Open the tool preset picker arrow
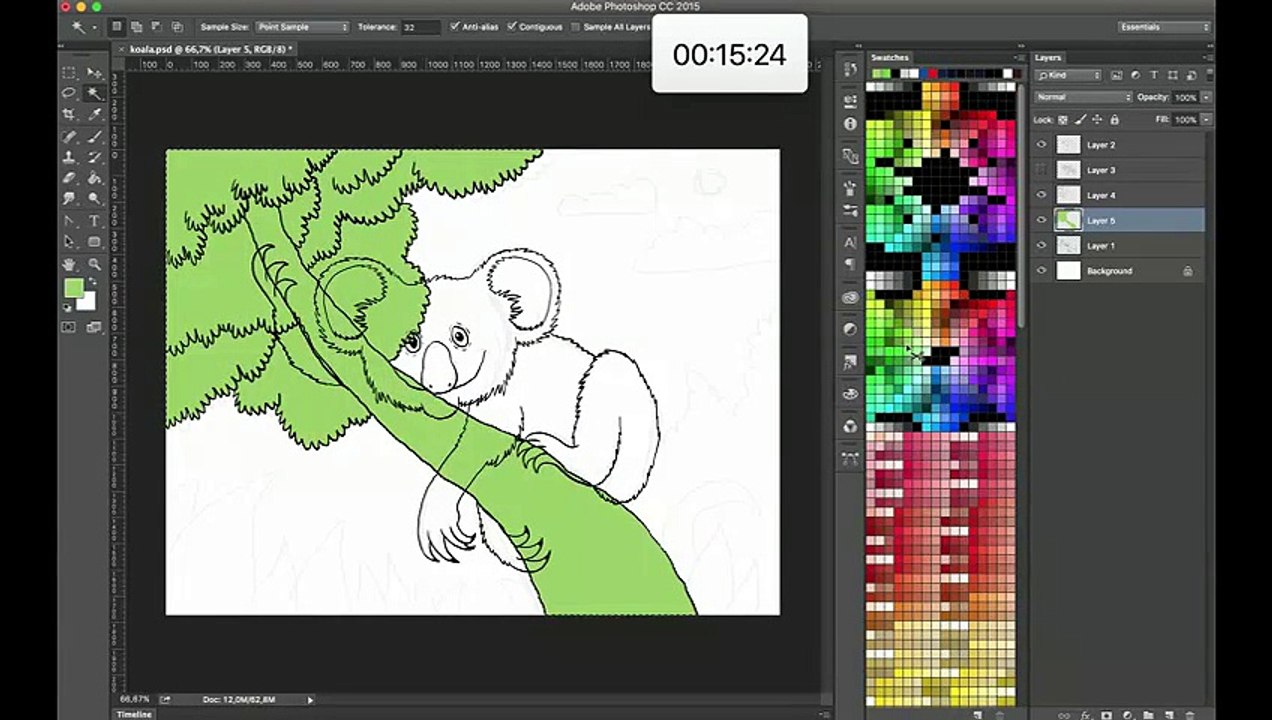 click(95, 27)
